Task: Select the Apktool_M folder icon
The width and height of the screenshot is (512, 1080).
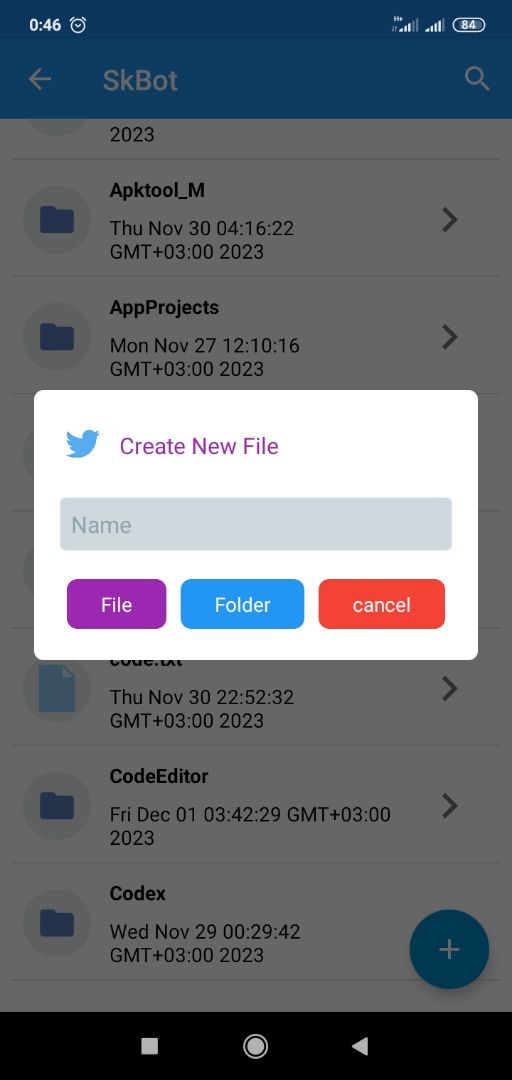Action: (57, 220)
